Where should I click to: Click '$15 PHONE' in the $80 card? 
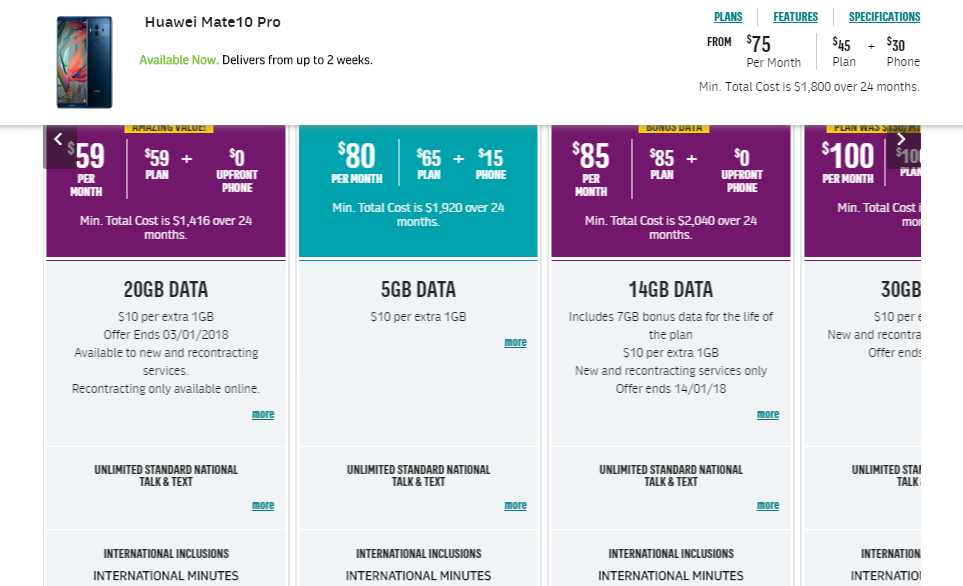tap(491, 164)
